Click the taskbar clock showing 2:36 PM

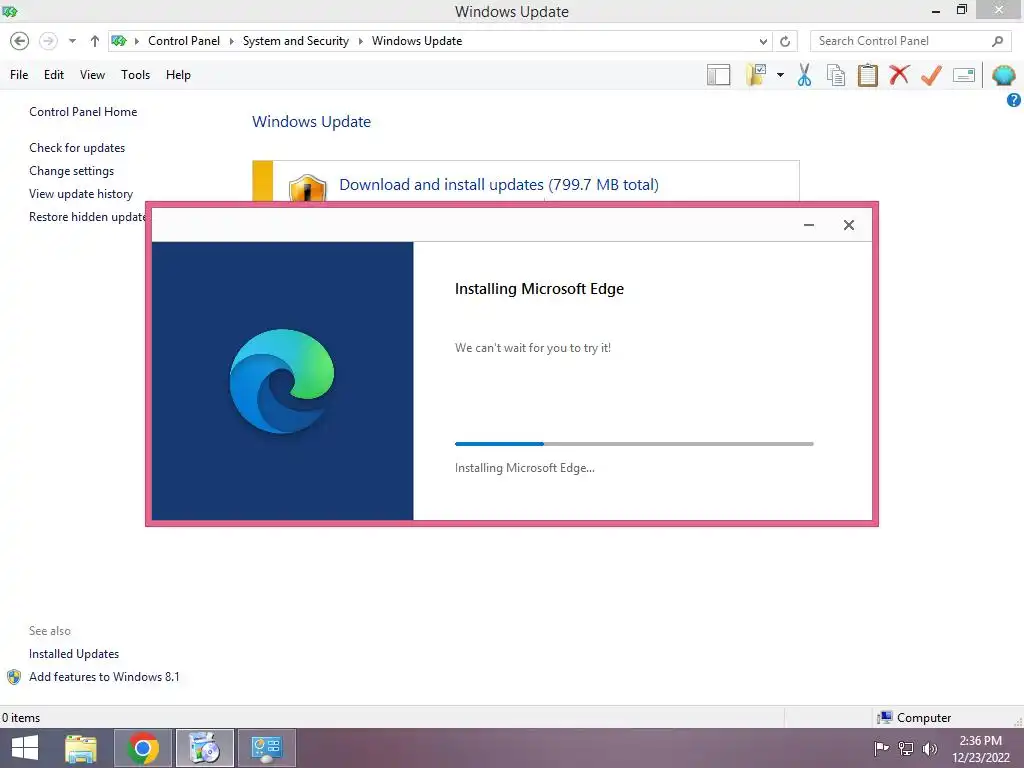coord(980,748)
